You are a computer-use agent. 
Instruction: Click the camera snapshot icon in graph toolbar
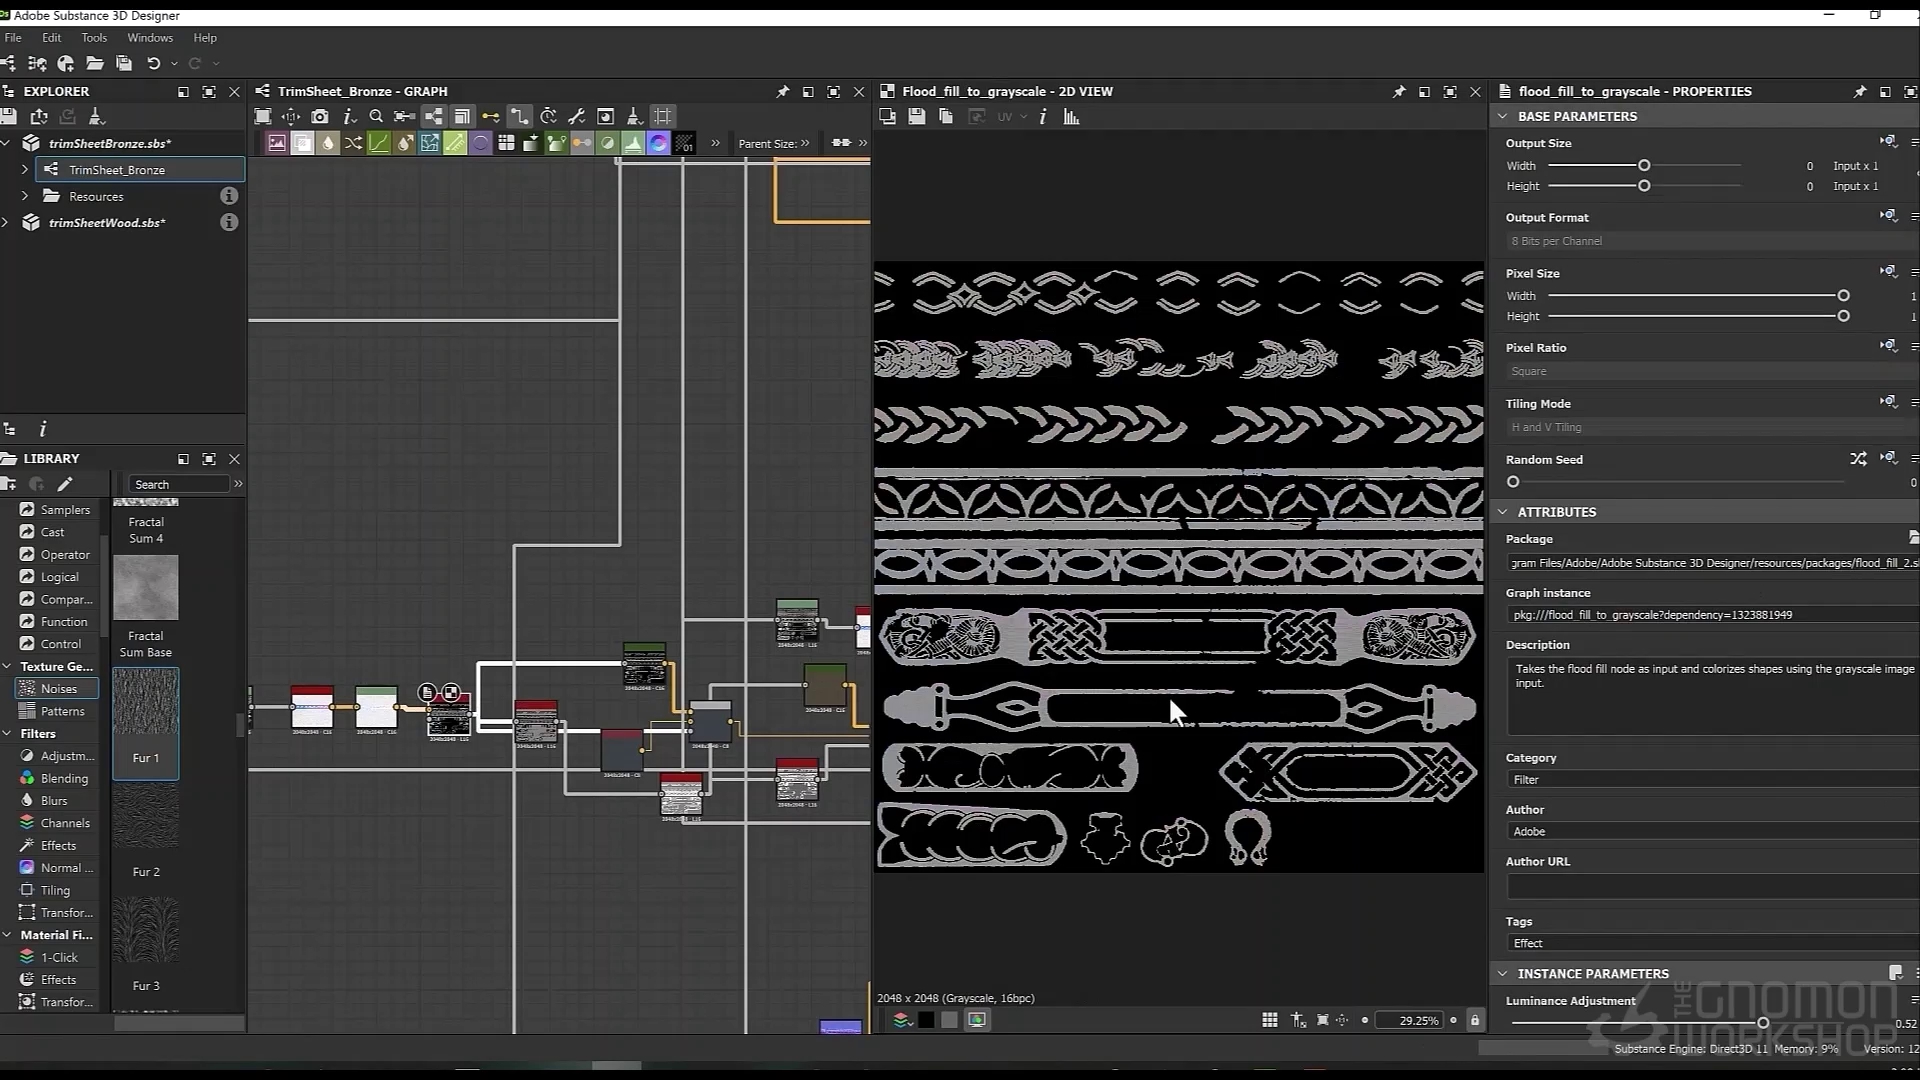pos(320,117)
